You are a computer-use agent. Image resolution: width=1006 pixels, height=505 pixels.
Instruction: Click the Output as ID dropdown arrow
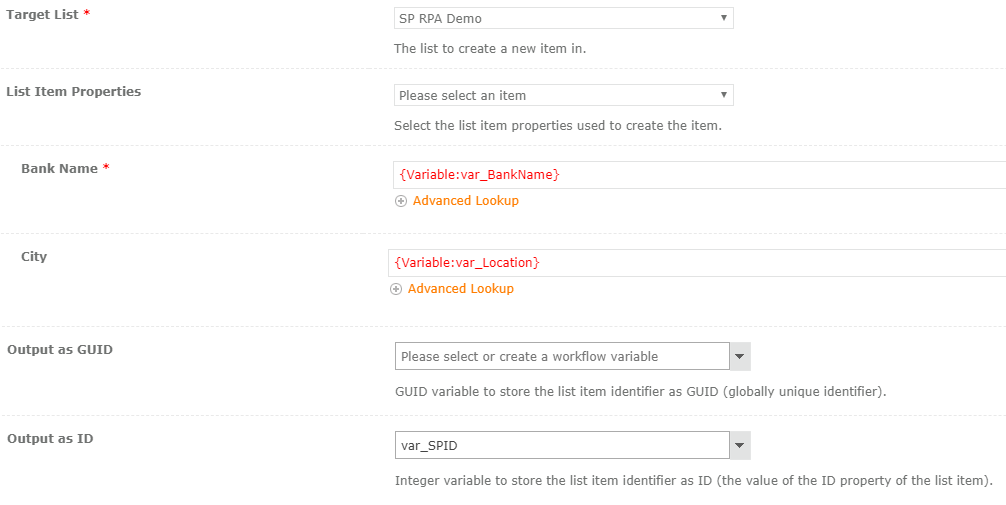[x=740, y=445]
